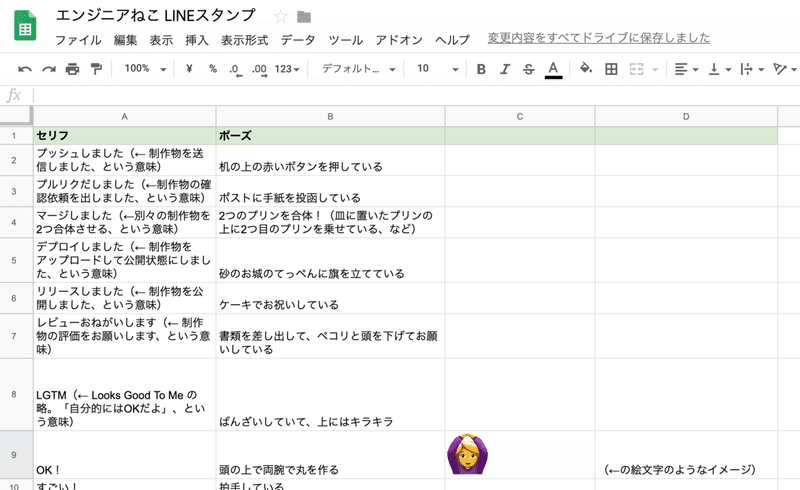Image resolution: width=800 pixels, height=490 pixels.
Task: Click the merge cells icon
Action: pos(636,69)
